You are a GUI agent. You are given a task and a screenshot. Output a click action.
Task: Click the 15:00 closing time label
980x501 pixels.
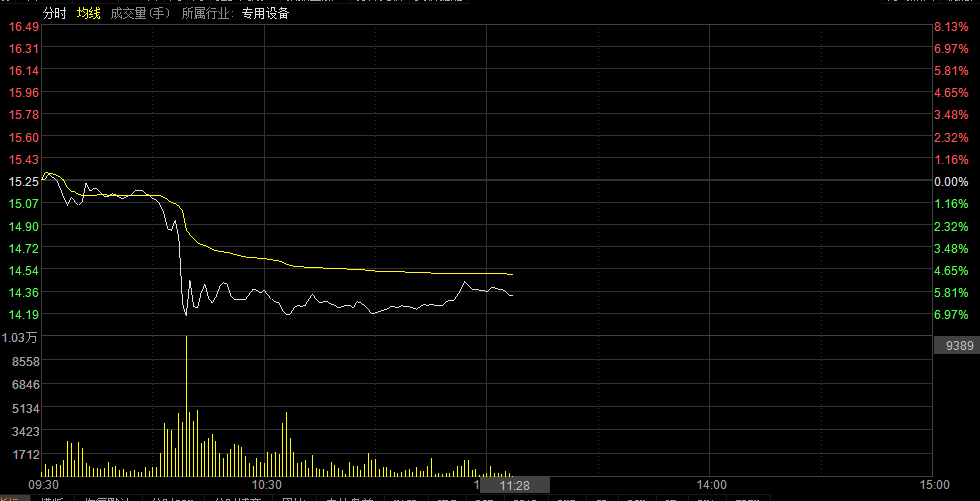point(933,484)
